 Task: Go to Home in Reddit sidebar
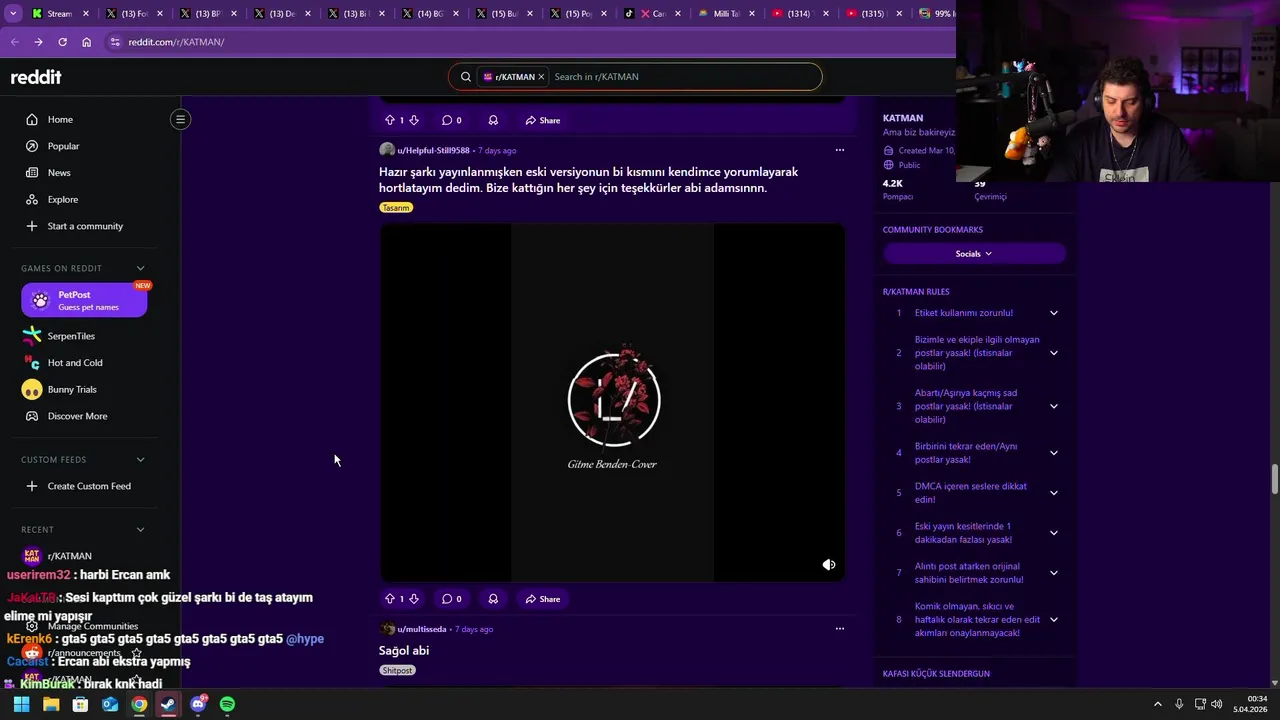(x=60, y=120)
